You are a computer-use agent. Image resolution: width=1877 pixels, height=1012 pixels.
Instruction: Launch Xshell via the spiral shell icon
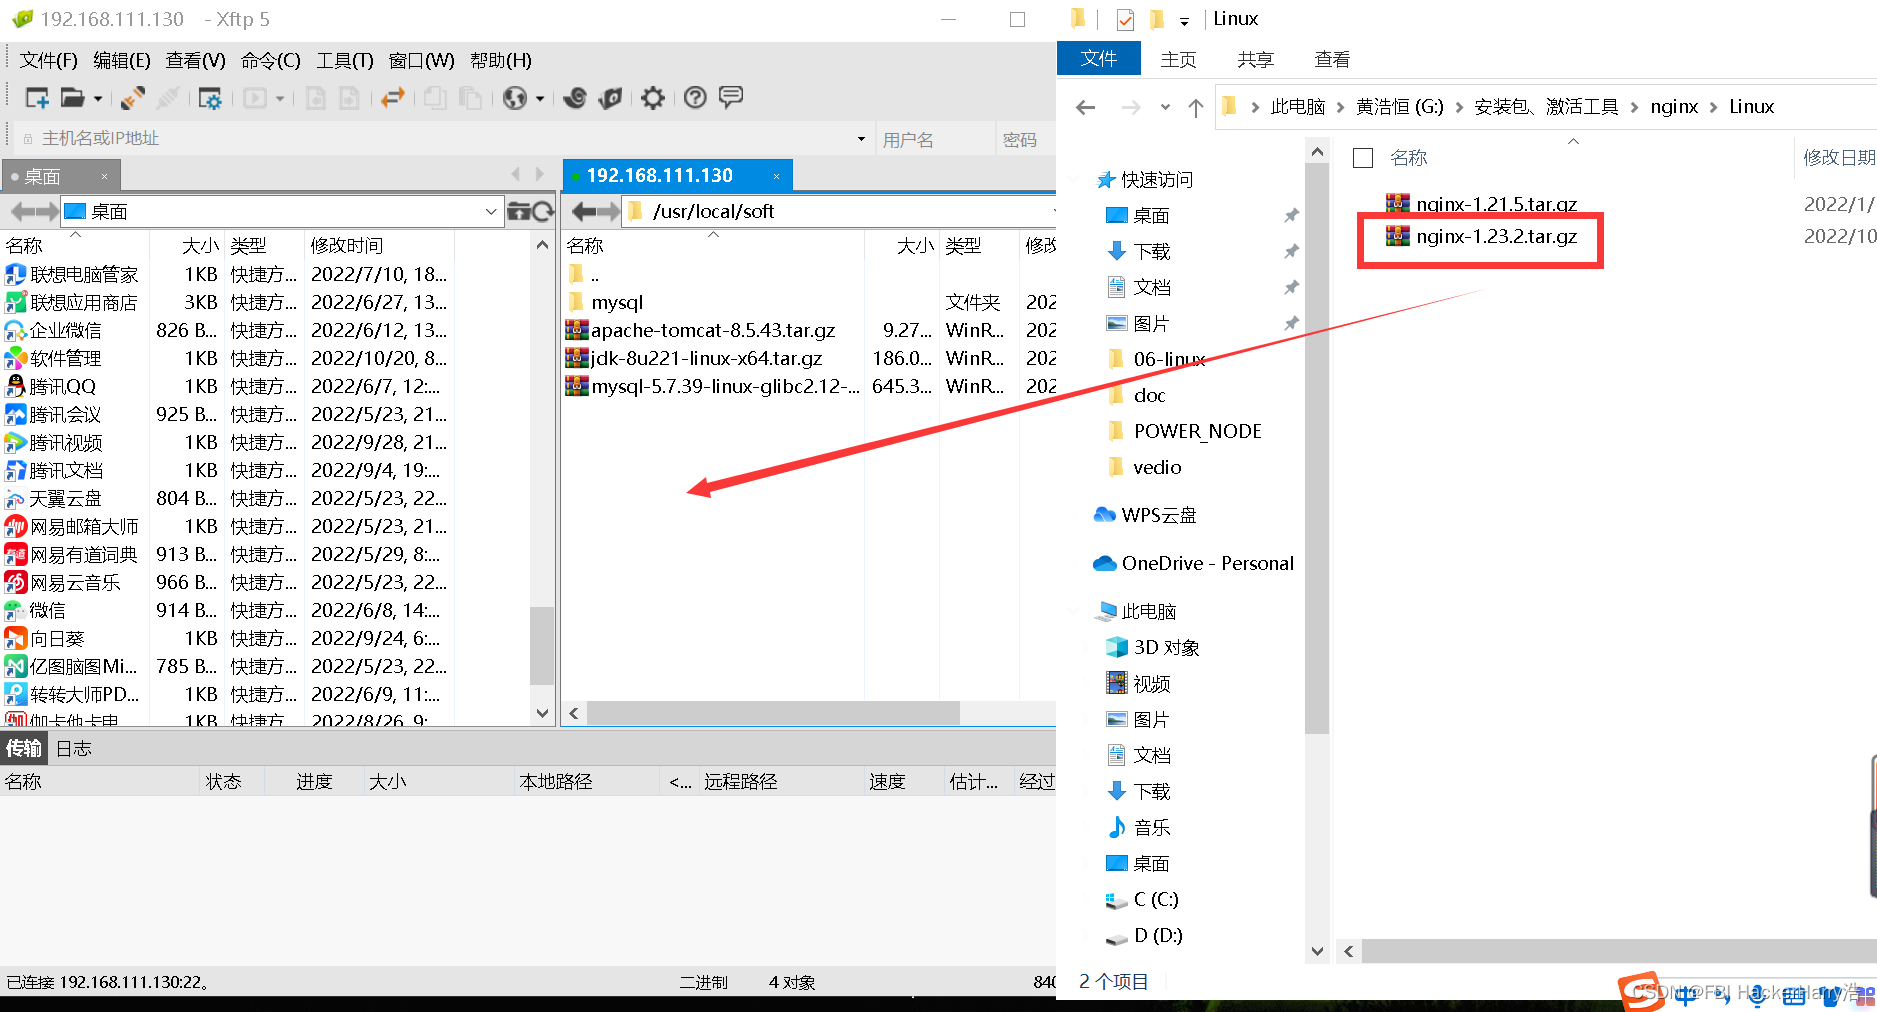[x=575, y=98]
